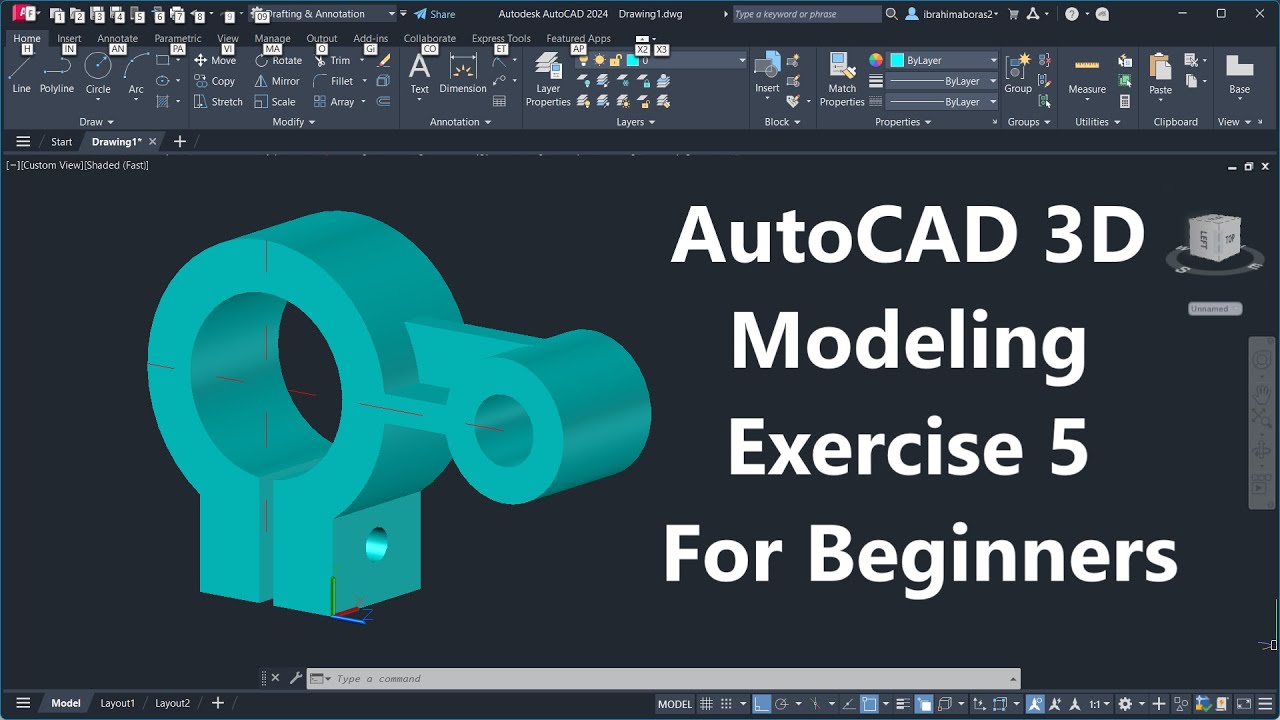Click the Fillet tool
The width and height of the screenshot is (1280, 720).
point(333,81)
